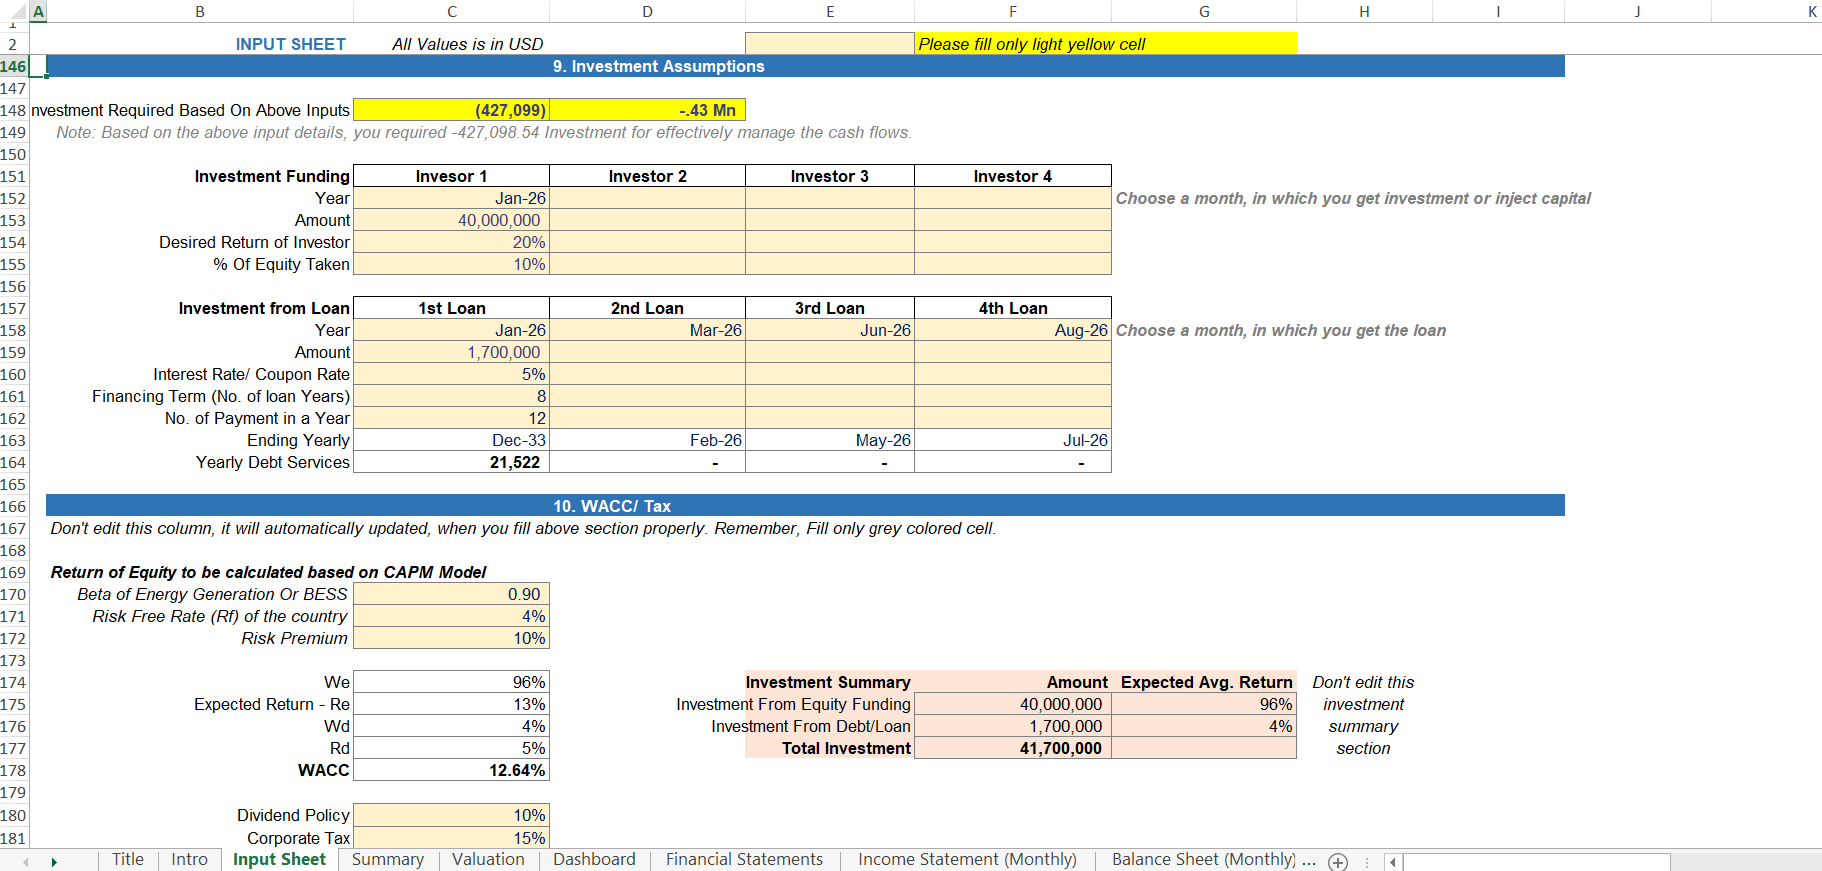Click Risk Premium 10% cell
Image resolution: width=1822 pixels, height=871 pixels.
coord(451,638)
